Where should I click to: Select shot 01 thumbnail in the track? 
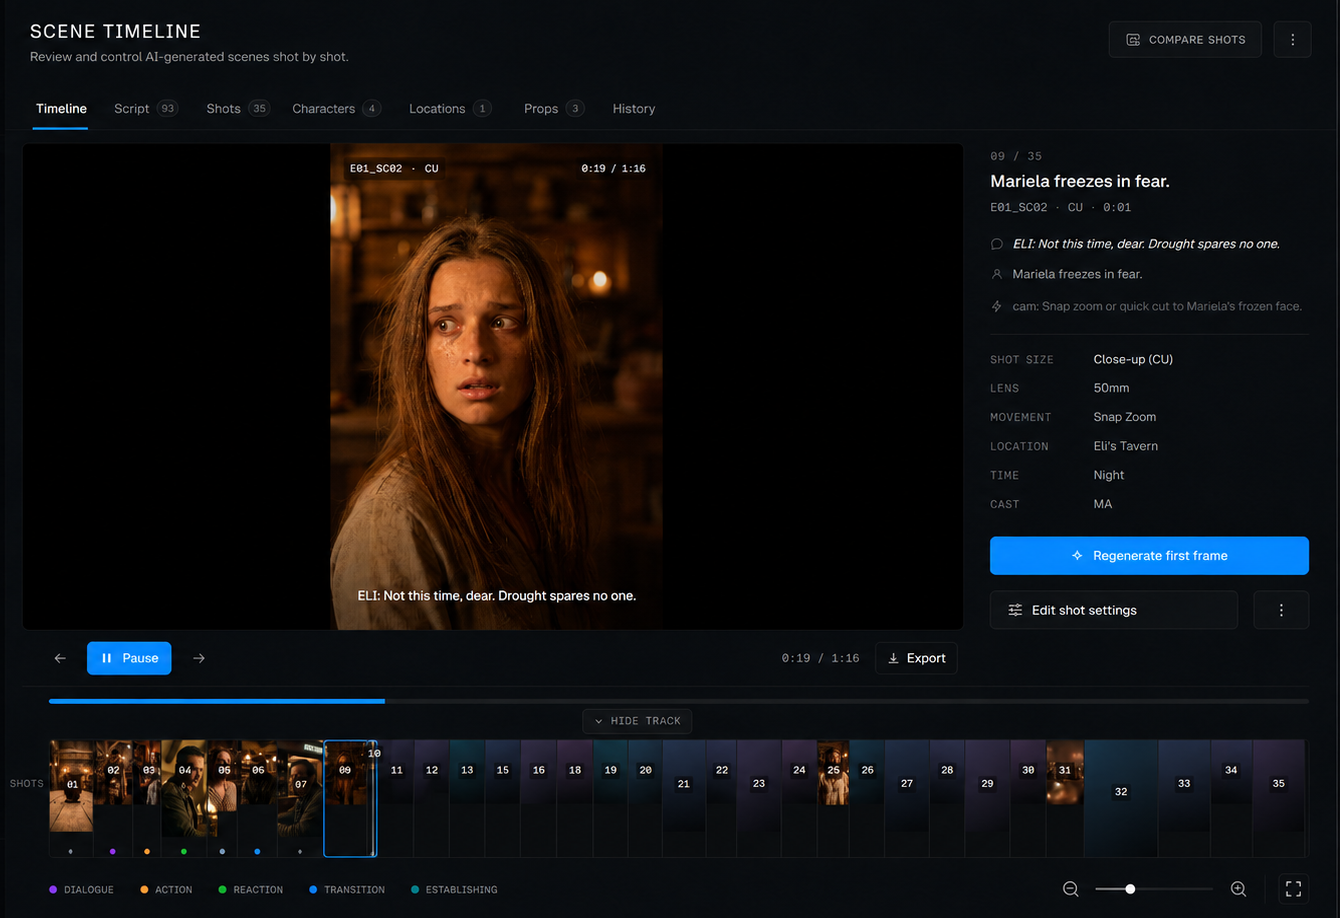(x=72, y=786)
